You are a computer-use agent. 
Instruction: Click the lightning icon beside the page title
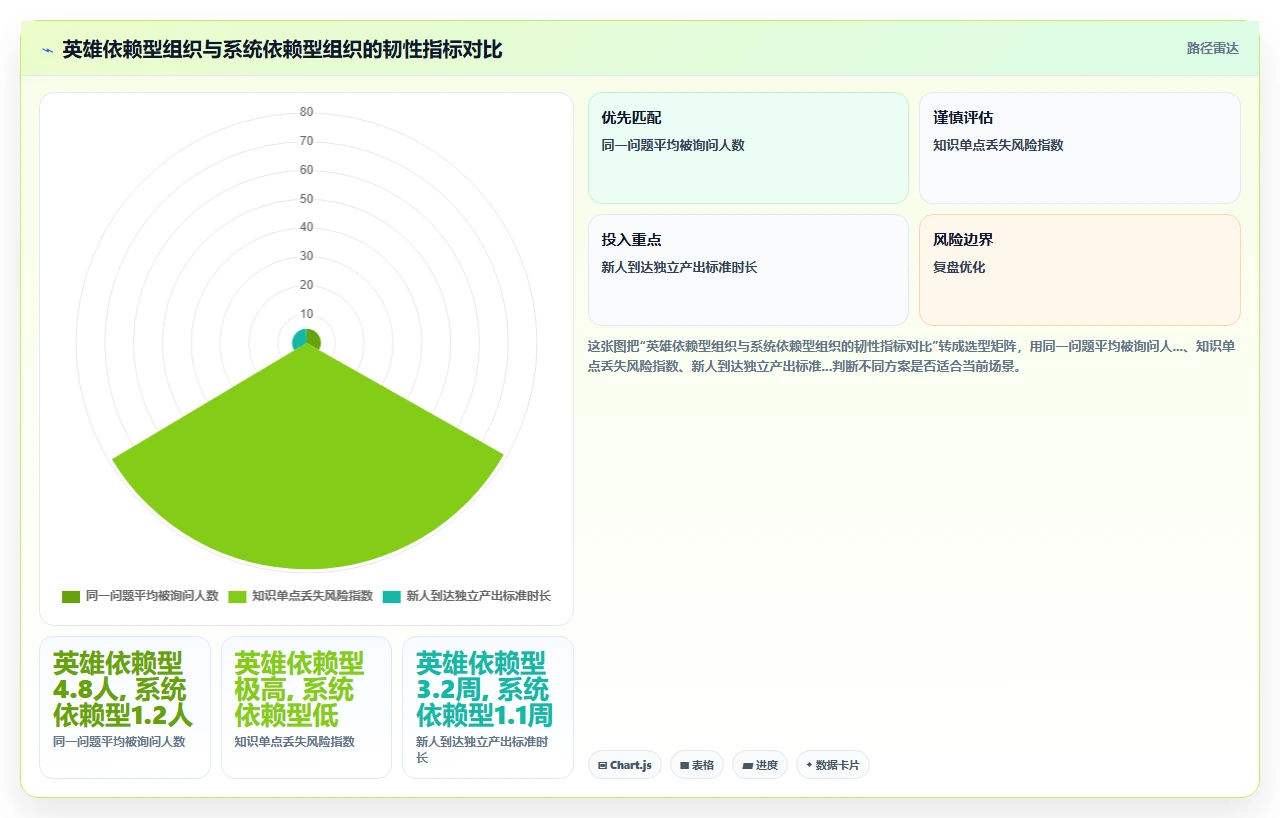pyautogui.click(x=47, y=49)
